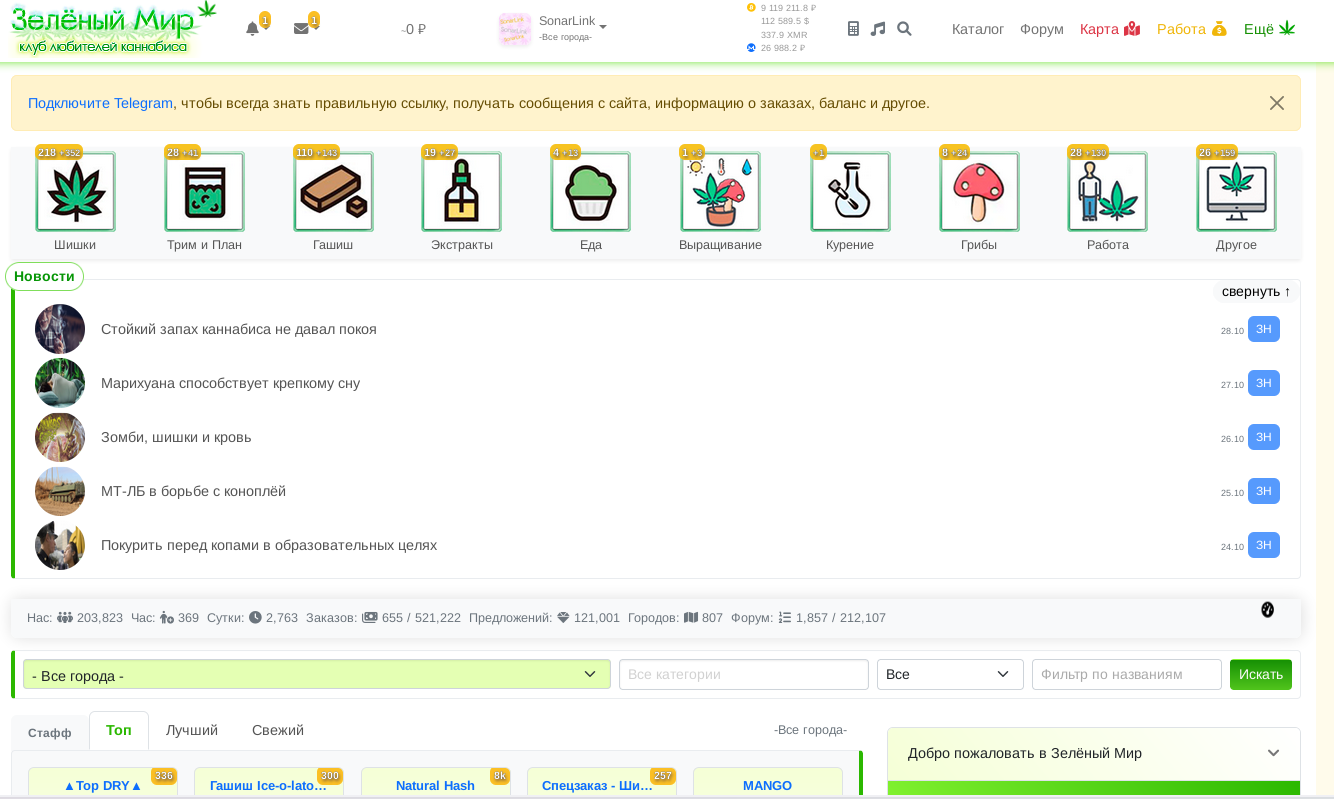1334x799 pixels.
Task: Switch to the Свежий tab
Action: (277, 730)
